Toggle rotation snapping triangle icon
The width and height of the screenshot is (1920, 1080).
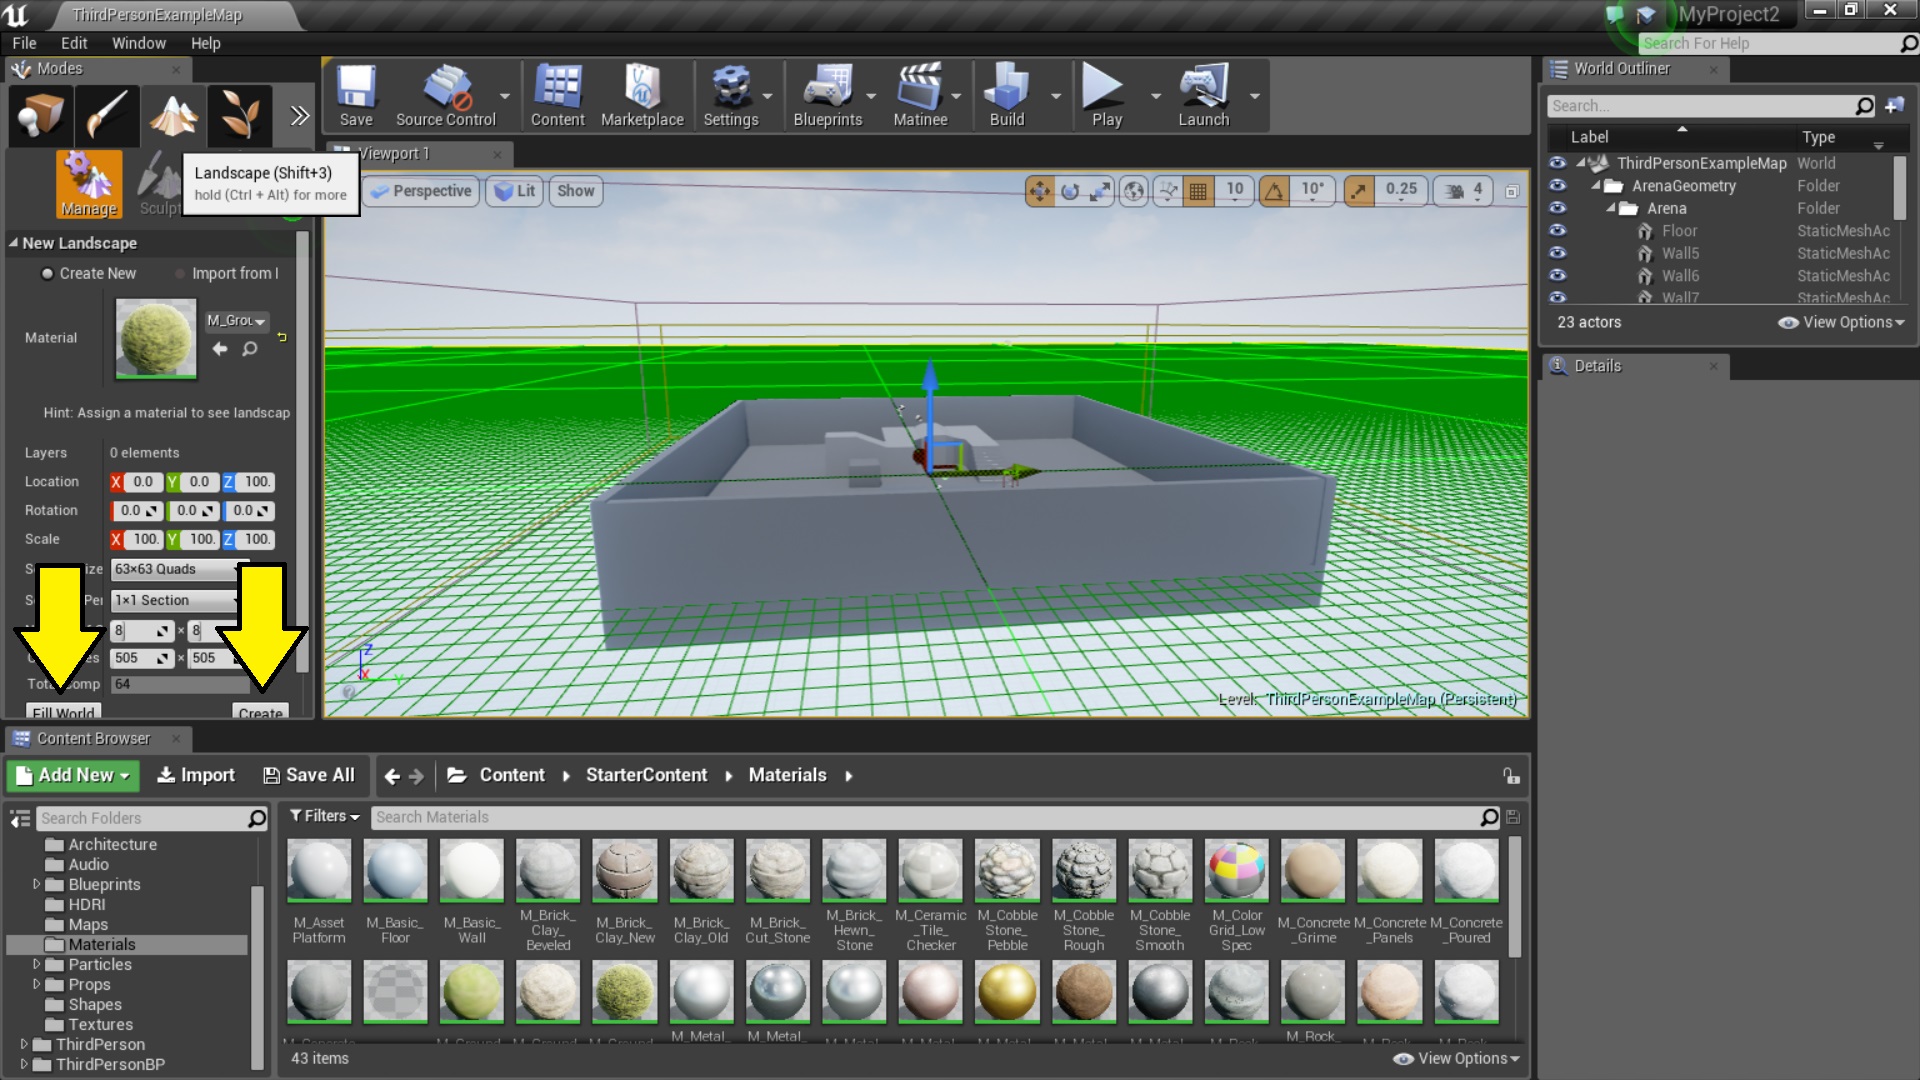click(1274, 191)
